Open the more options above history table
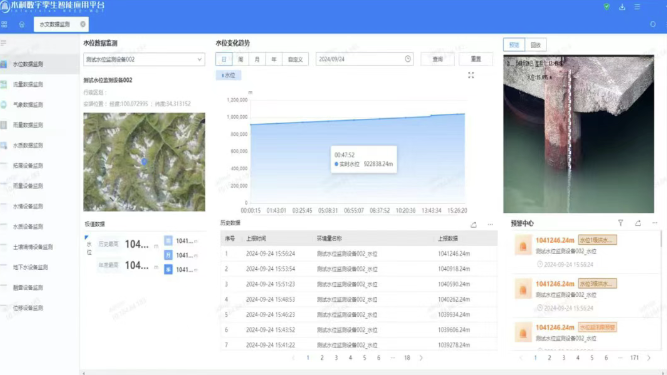The height and width of the screenshot is (375, 667). click(490, 224)
